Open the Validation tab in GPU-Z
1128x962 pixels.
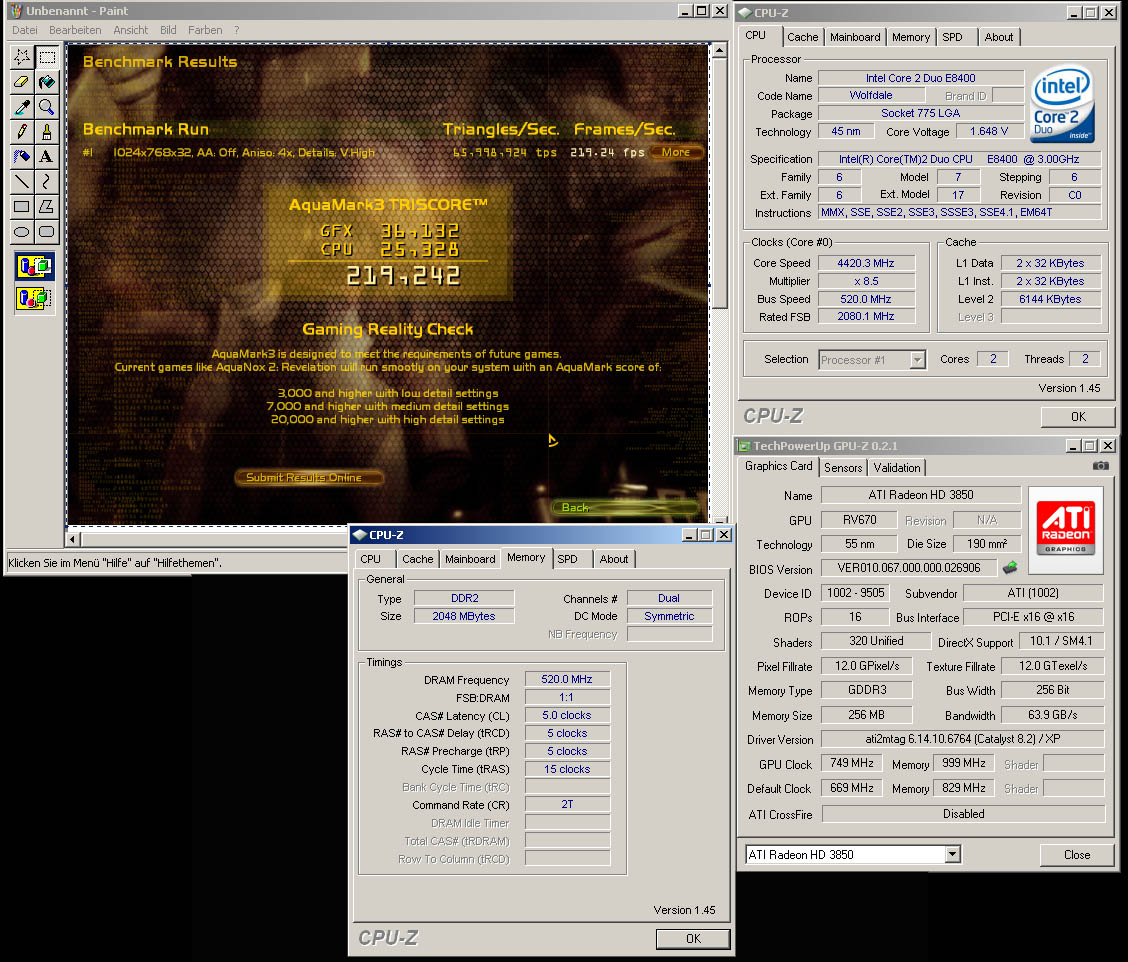(x=896, y=468)
